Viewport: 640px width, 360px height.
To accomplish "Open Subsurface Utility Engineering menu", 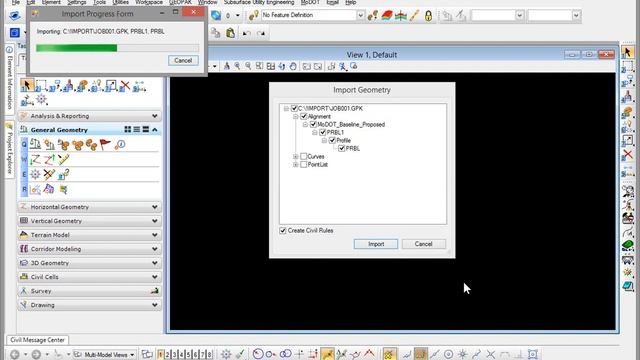I will 259,2.
